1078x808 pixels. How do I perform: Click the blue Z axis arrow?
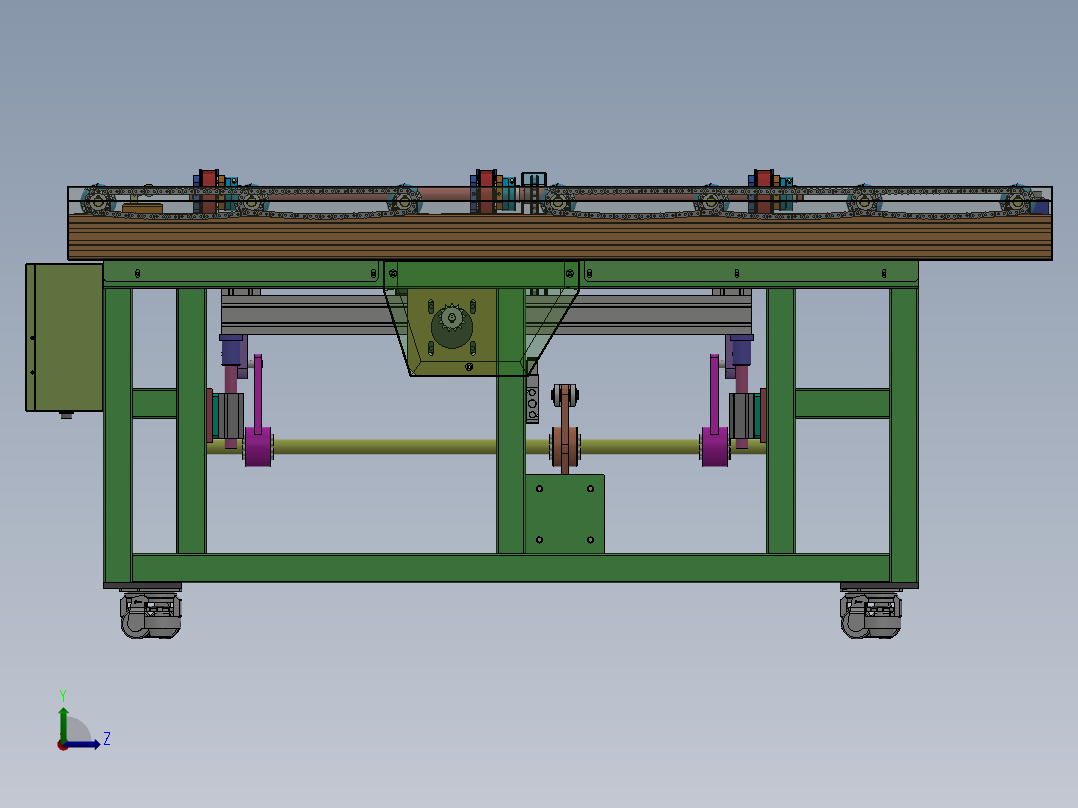[83, 744]
